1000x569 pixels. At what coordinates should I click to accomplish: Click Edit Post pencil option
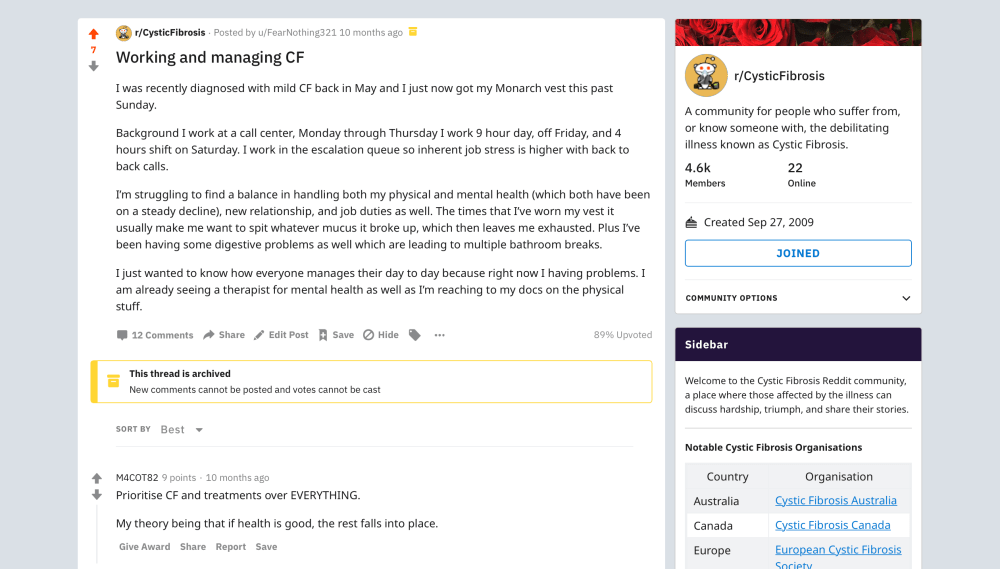(281, 335)
